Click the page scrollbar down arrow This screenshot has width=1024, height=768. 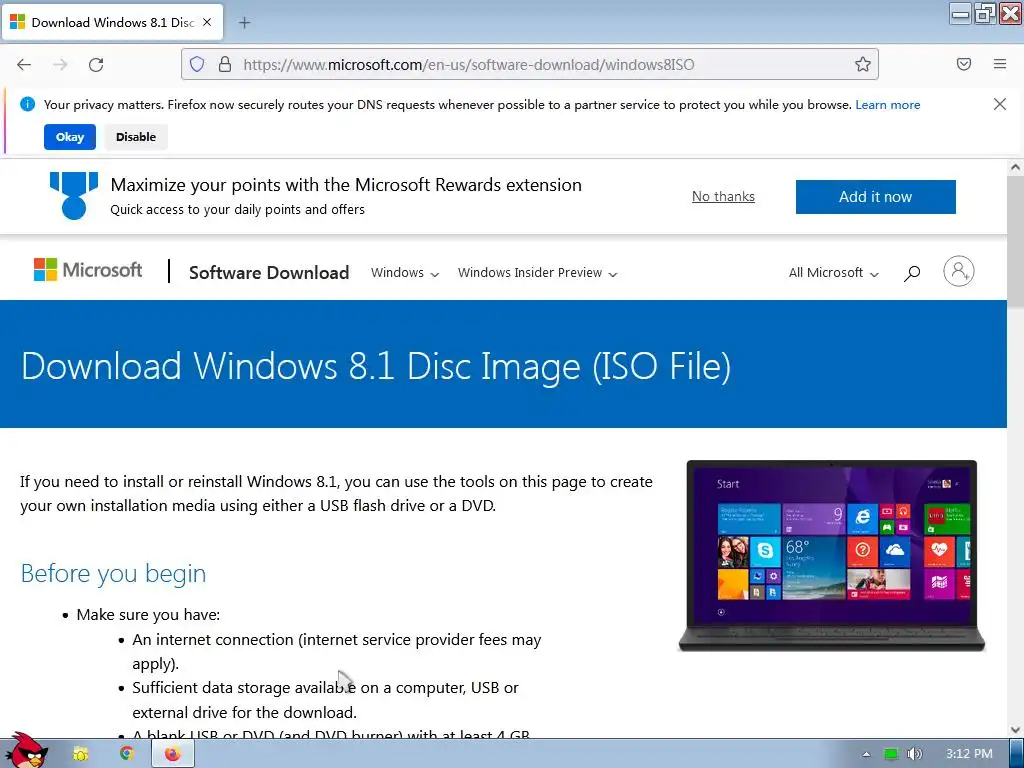pyautogui.click(x=1015, y=729)
